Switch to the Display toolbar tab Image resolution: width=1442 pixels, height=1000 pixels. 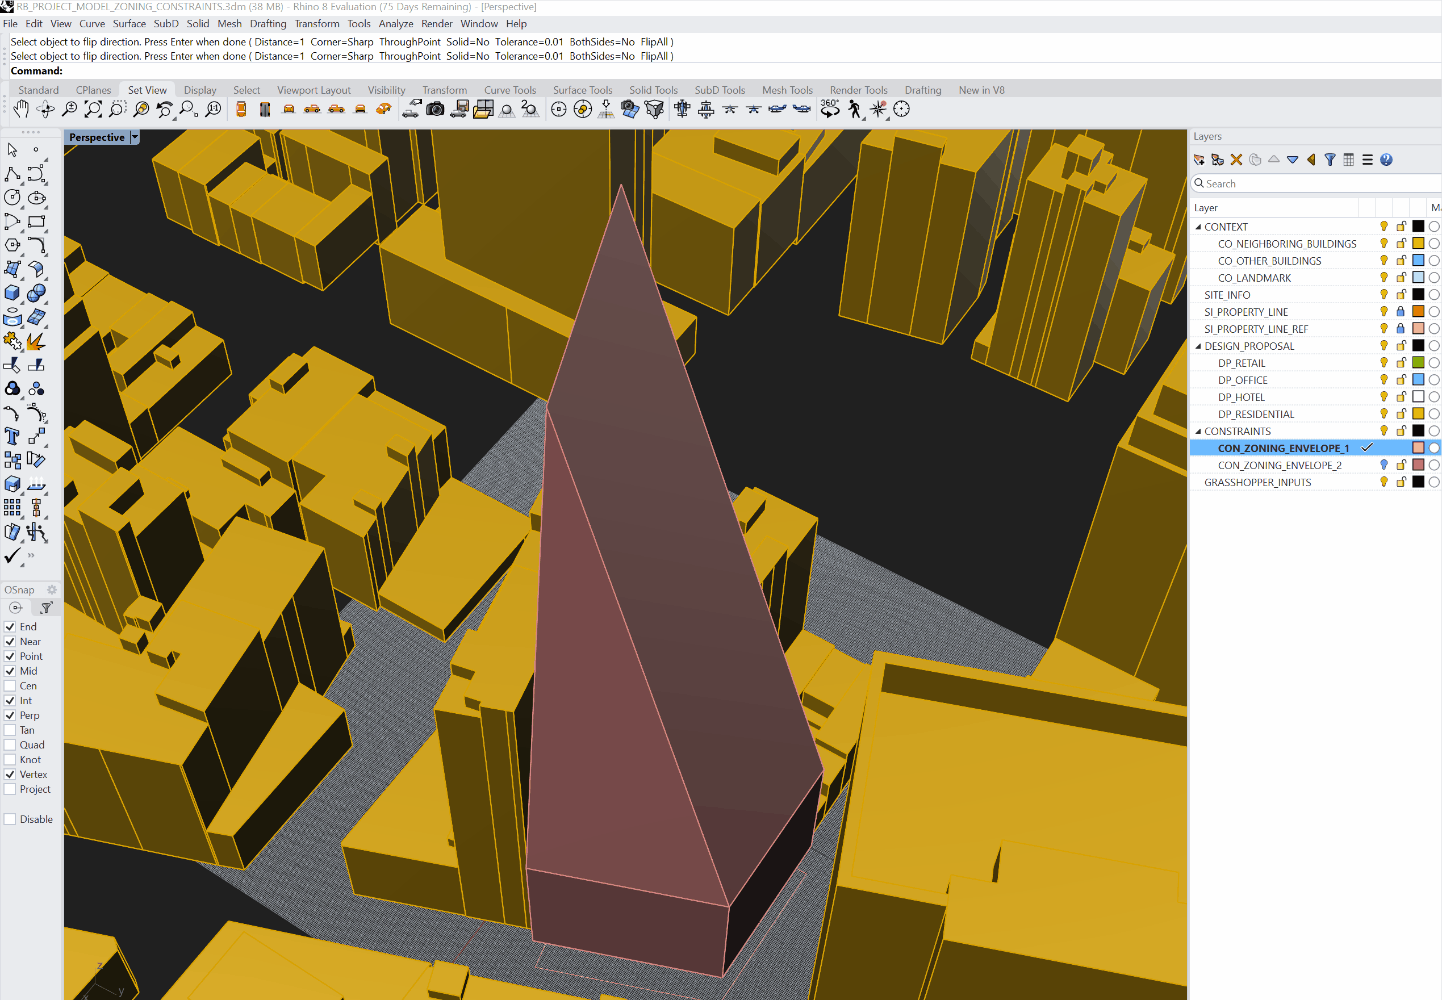(x=200, y=90)
